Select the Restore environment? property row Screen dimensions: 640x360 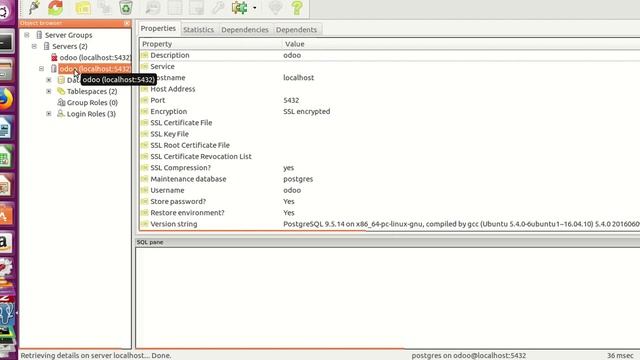click(x=390, y=213)
